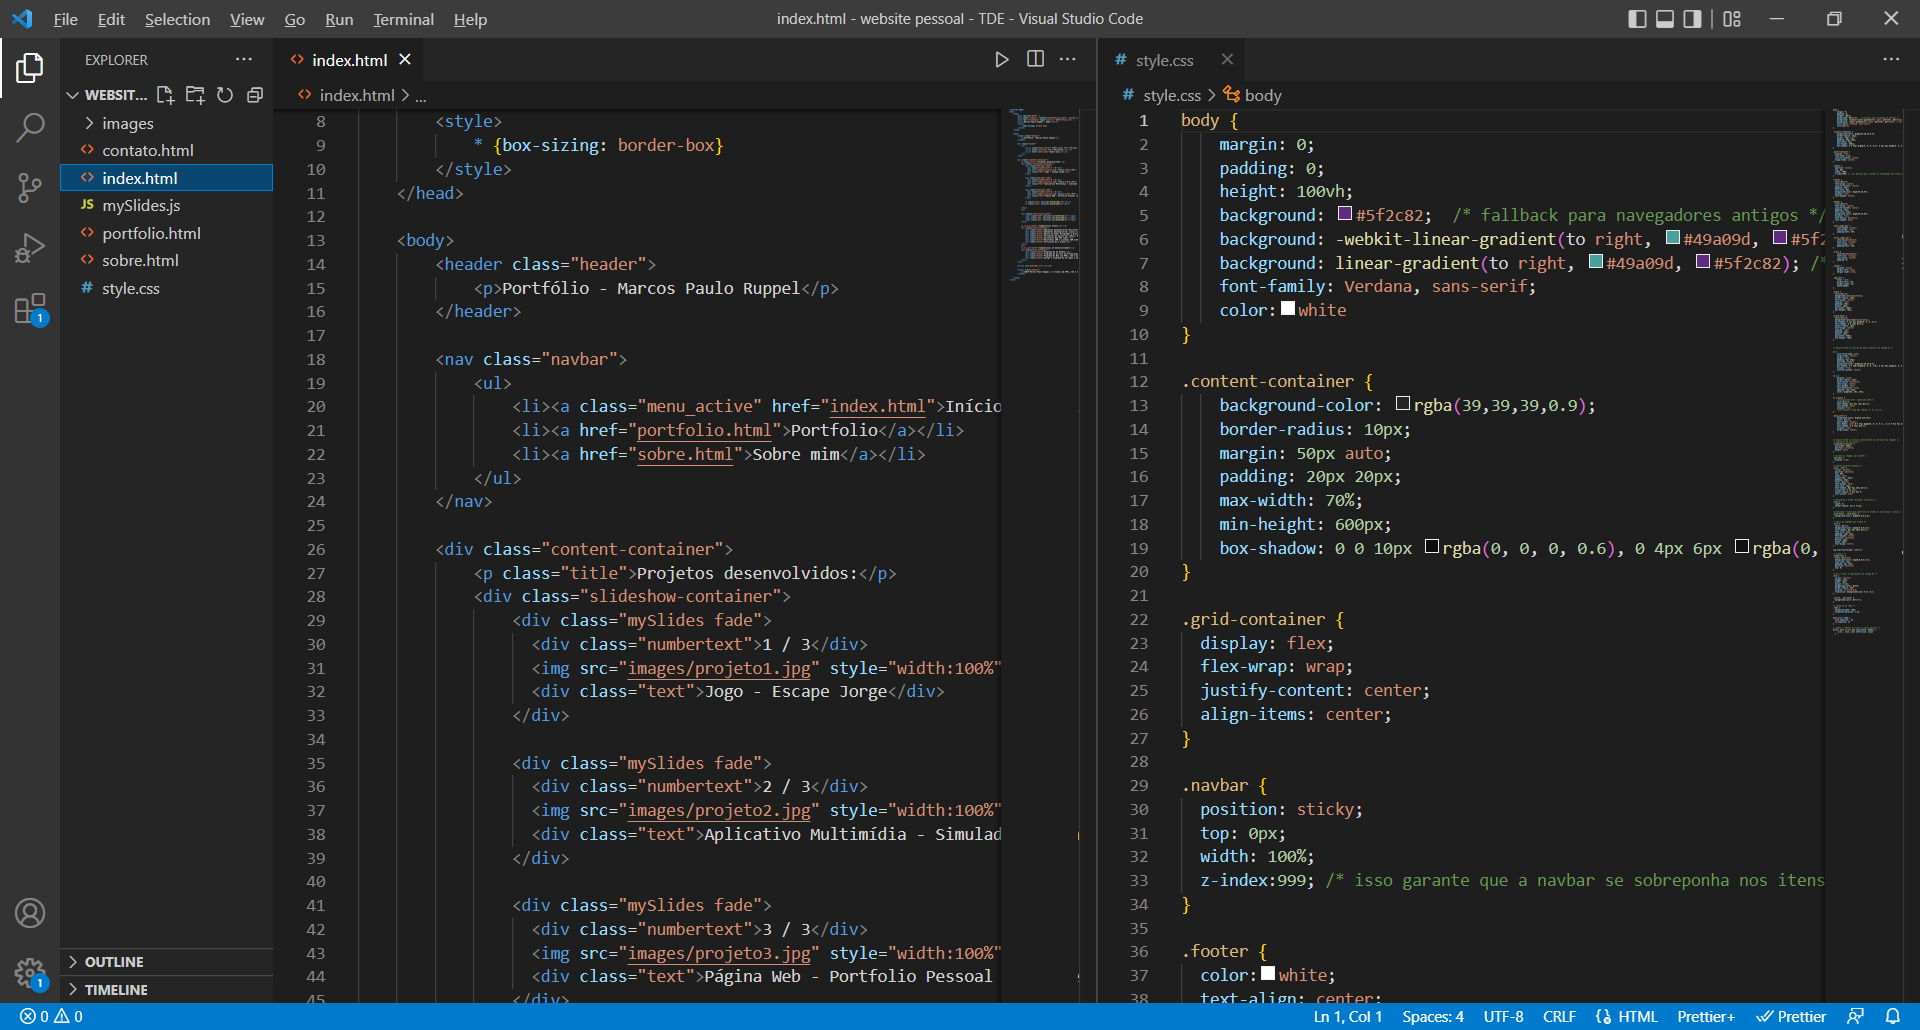Refresh the Explorer file tree
Screen dimensions: 1920x1030
pyautogui.click(x=225, y=95)
